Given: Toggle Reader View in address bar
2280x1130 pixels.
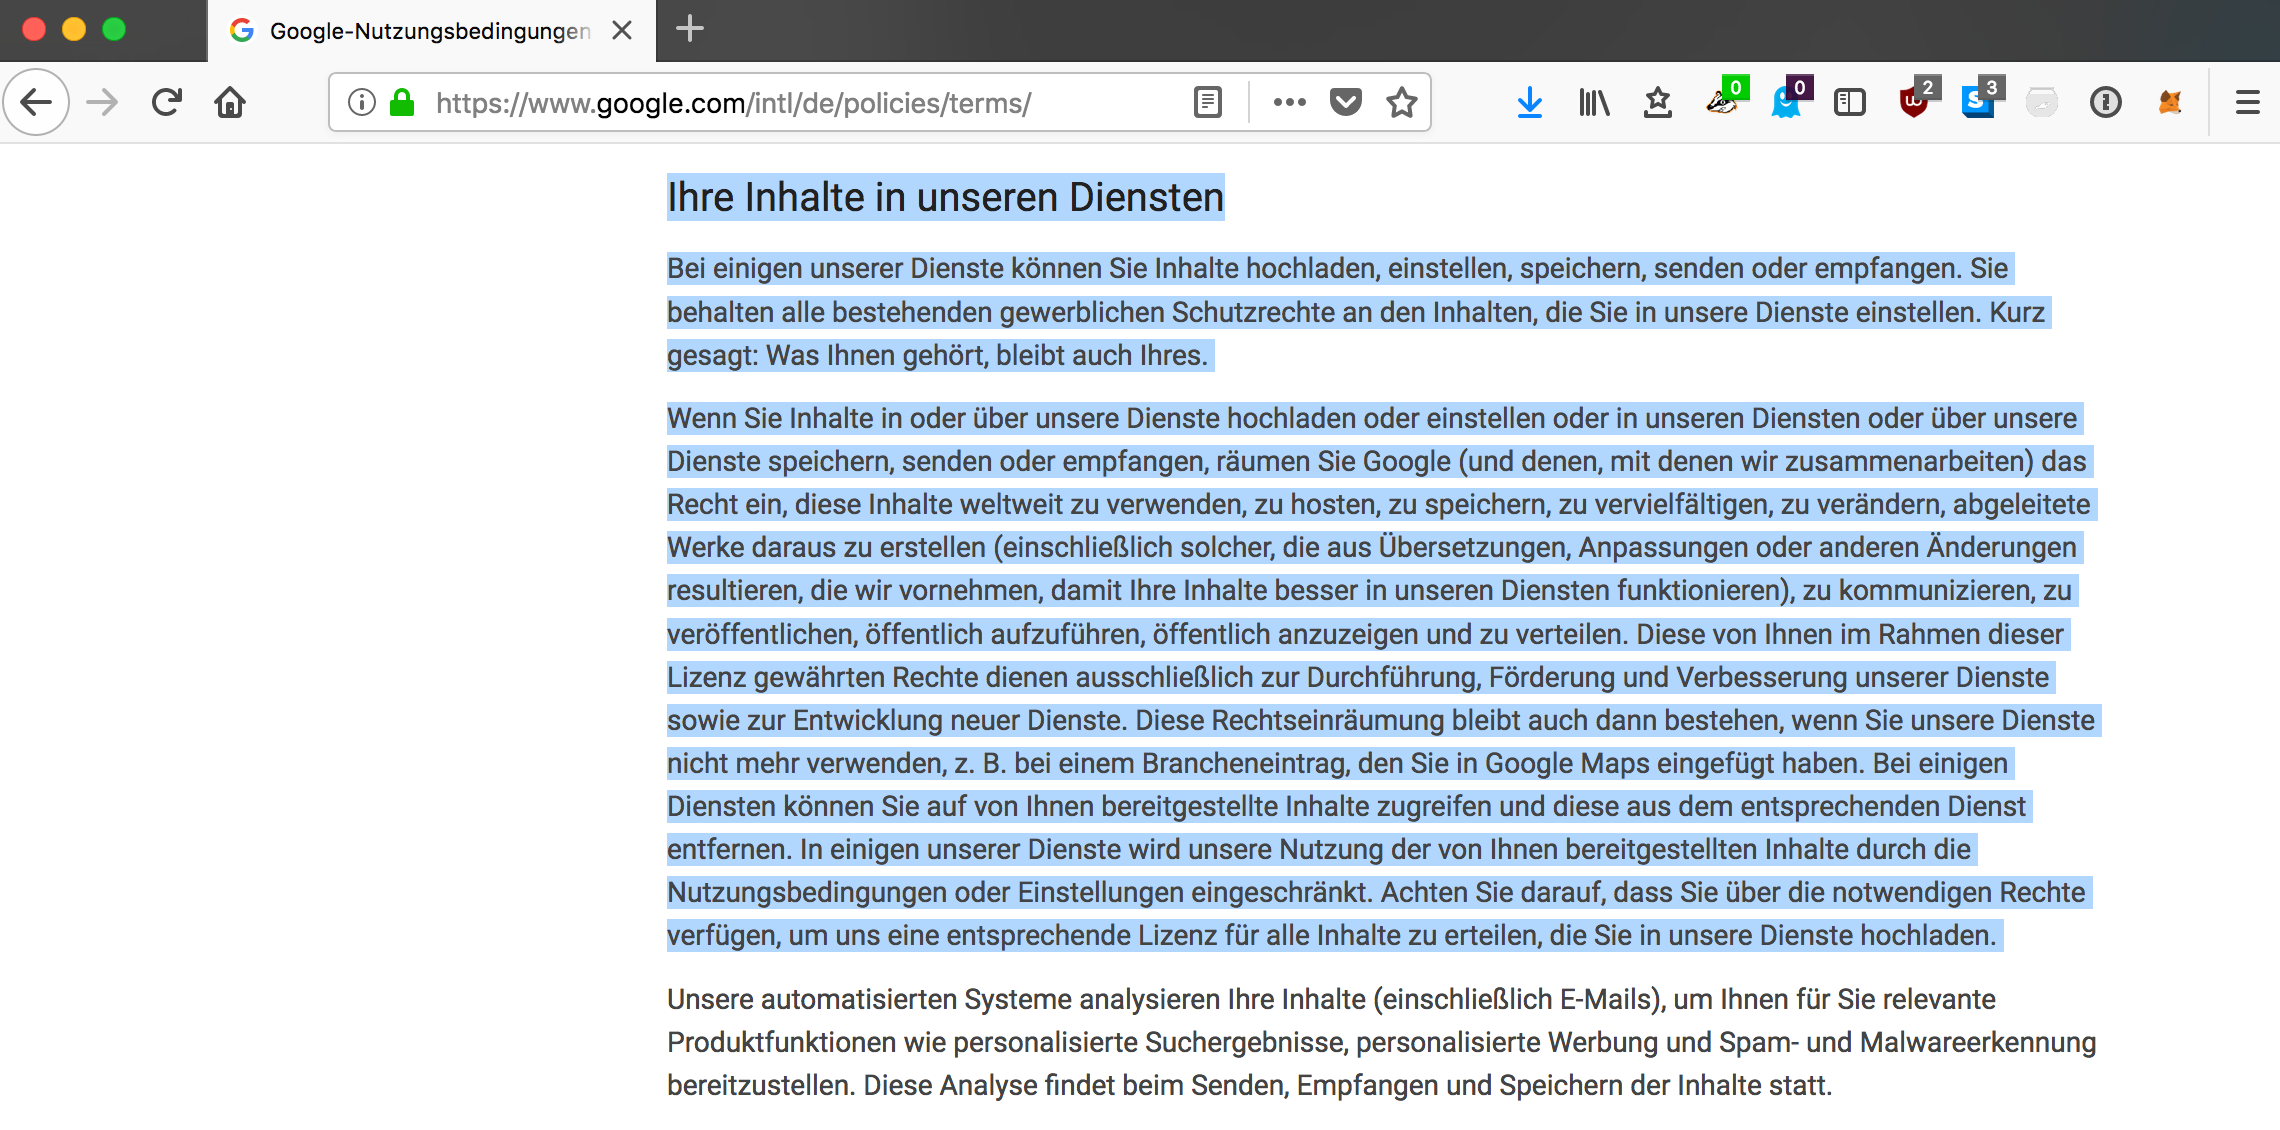Looking at the screenshot, I should tap(1208, 102).
